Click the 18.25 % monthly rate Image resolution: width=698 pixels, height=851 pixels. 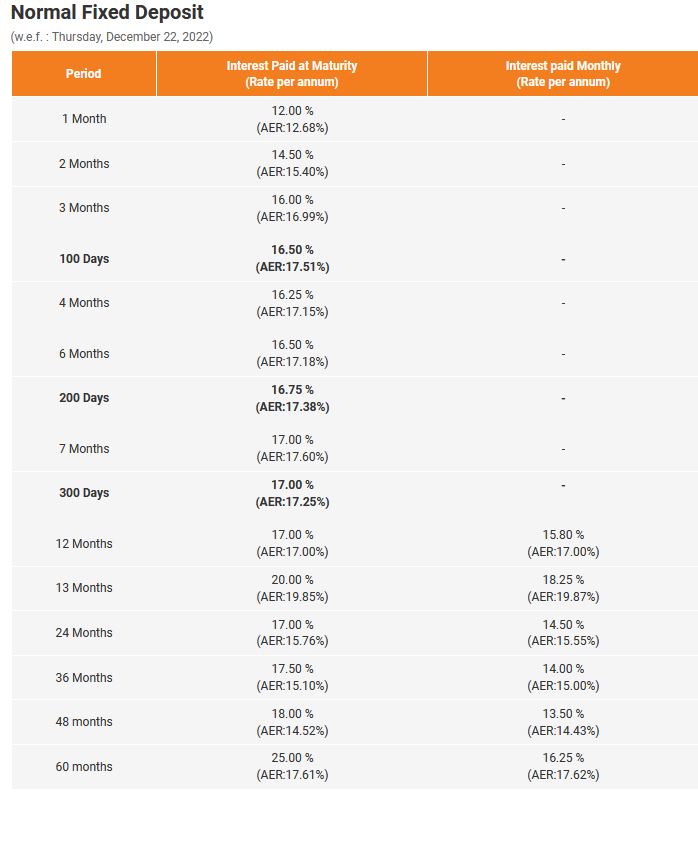tap(563, 580)
